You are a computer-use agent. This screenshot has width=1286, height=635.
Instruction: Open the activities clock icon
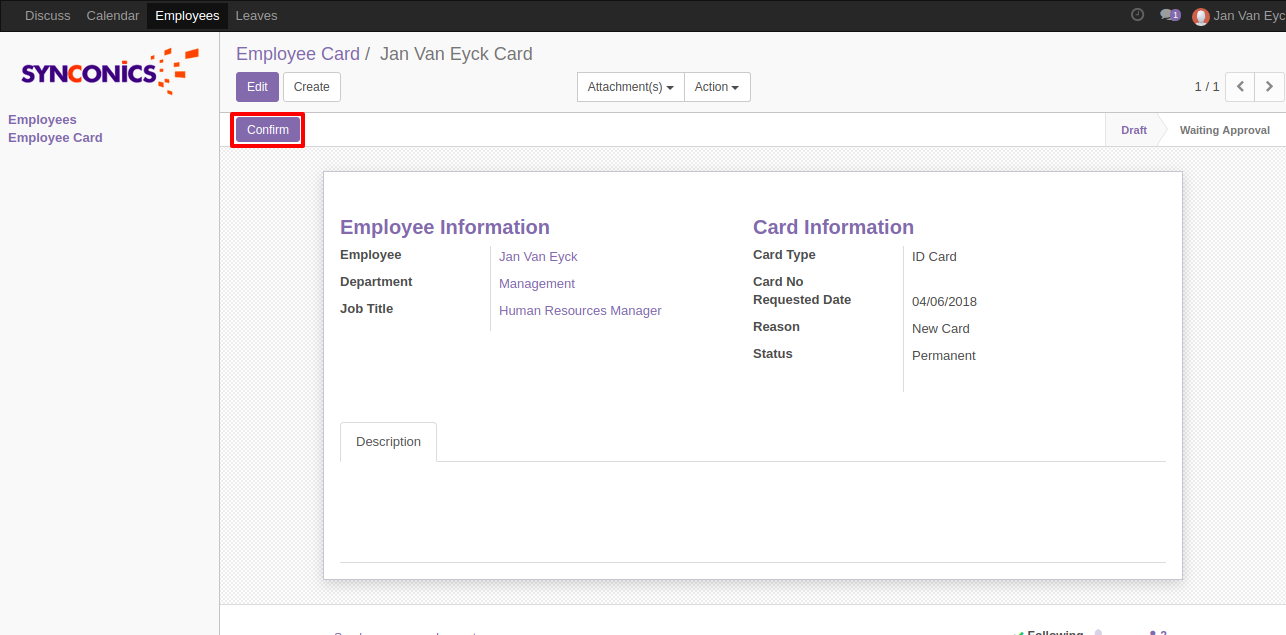[1137, 15]
